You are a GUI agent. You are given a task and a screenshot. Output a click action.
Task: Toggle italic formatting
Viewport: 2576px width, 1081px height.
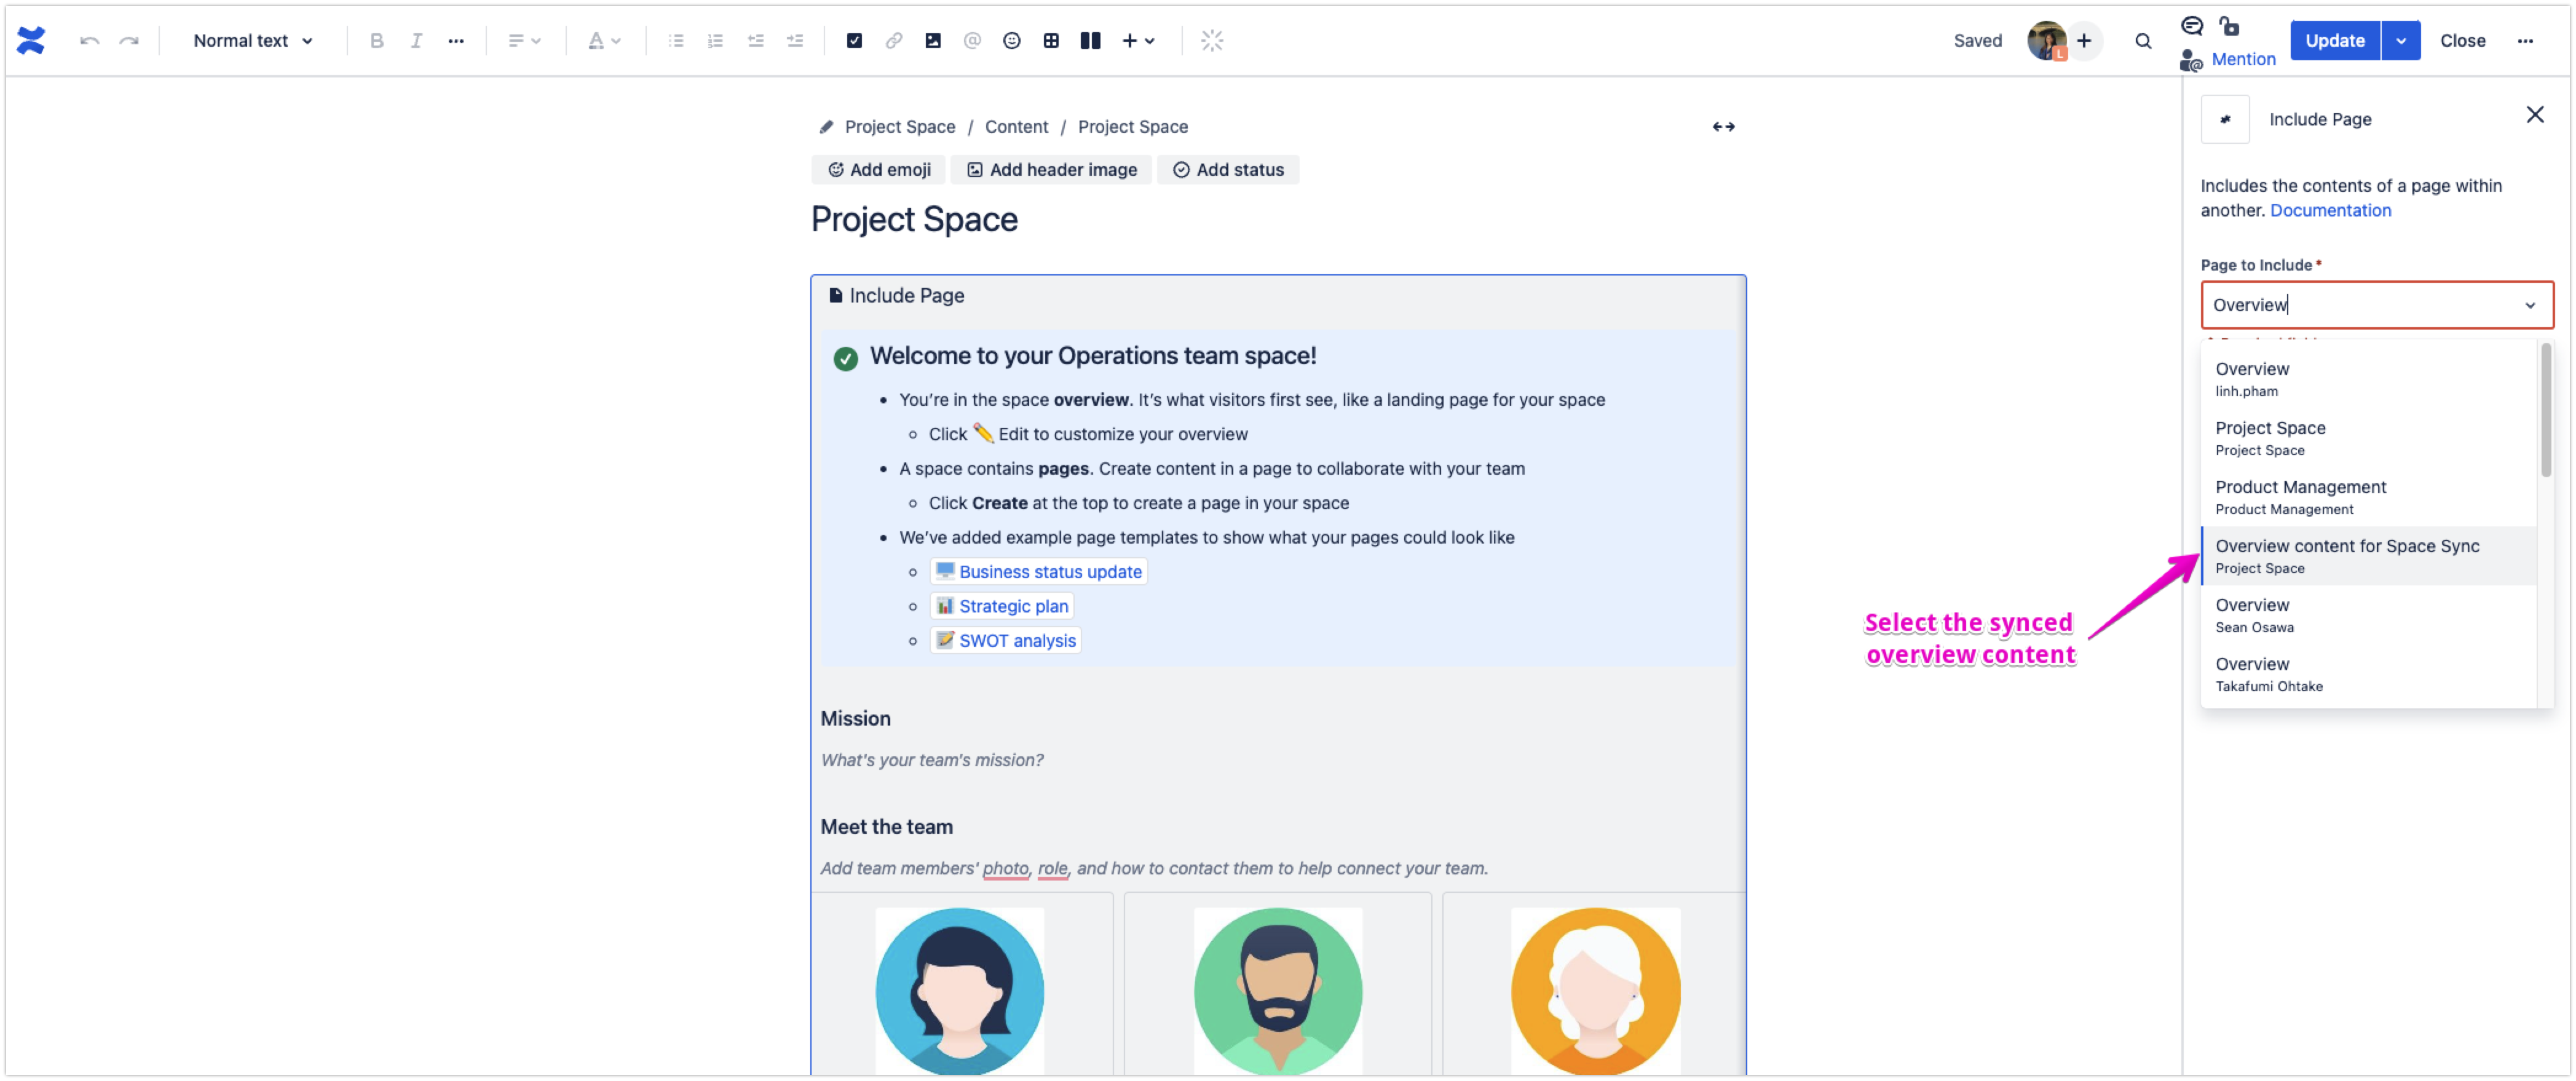[416, 41]
